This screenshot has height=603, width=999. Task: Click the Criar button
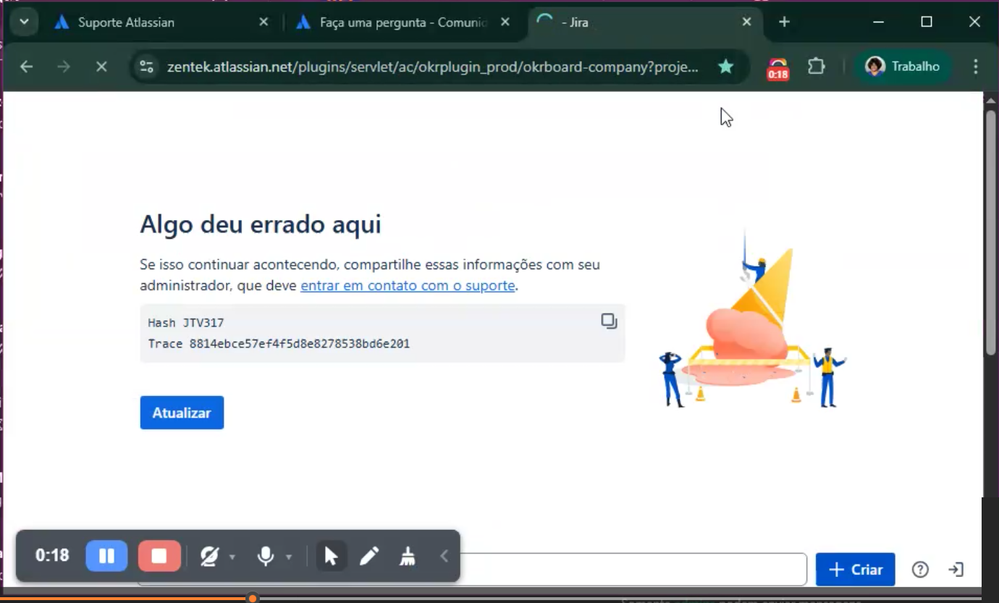pos(855,569)
